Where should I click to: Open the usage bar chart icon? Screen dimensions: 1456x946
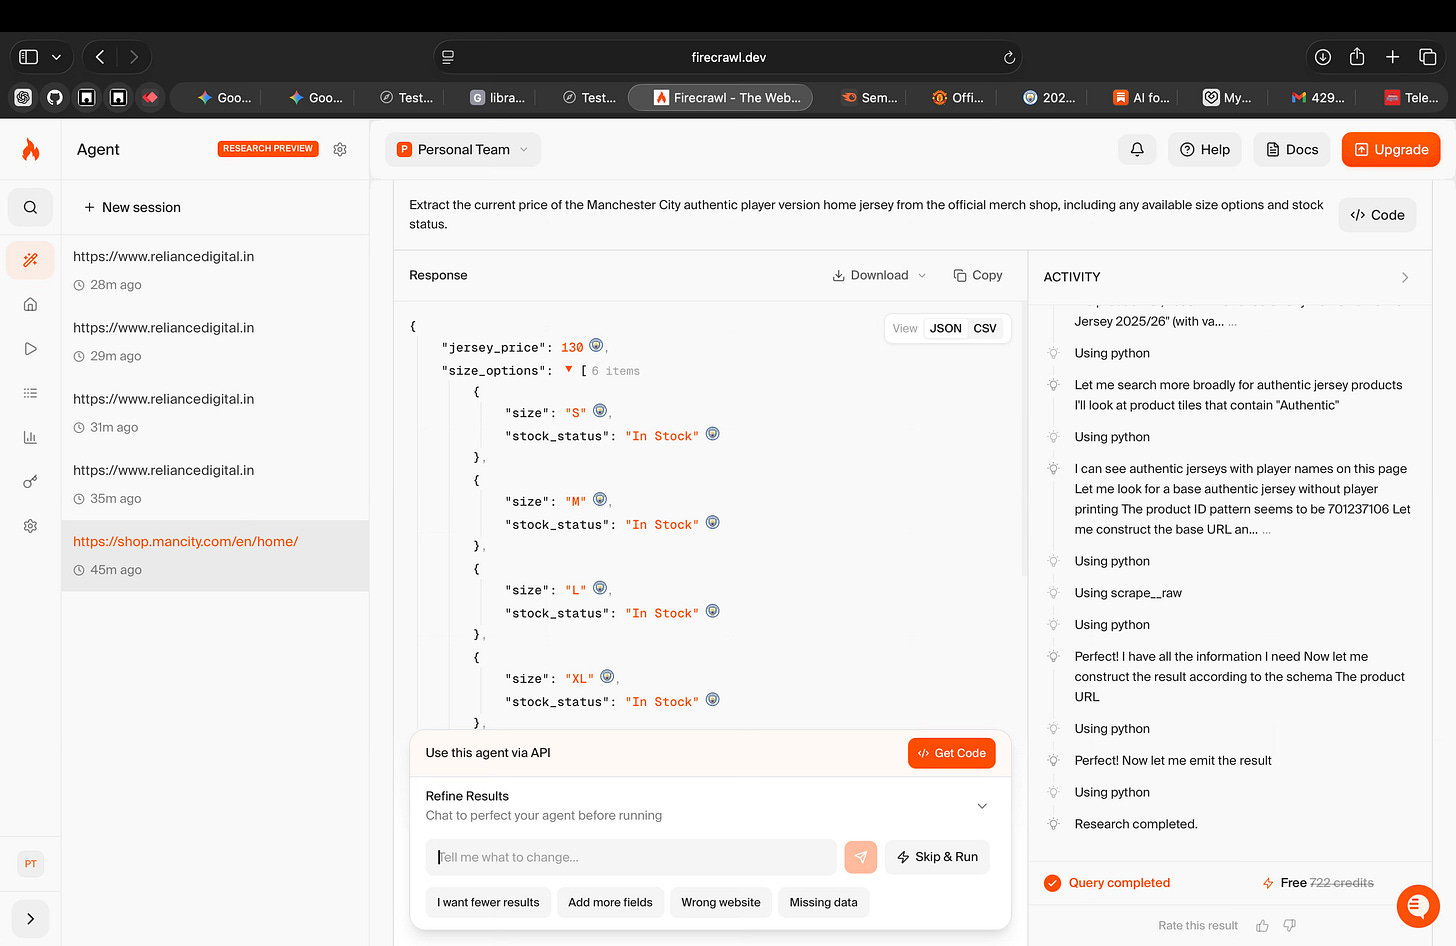31,437
